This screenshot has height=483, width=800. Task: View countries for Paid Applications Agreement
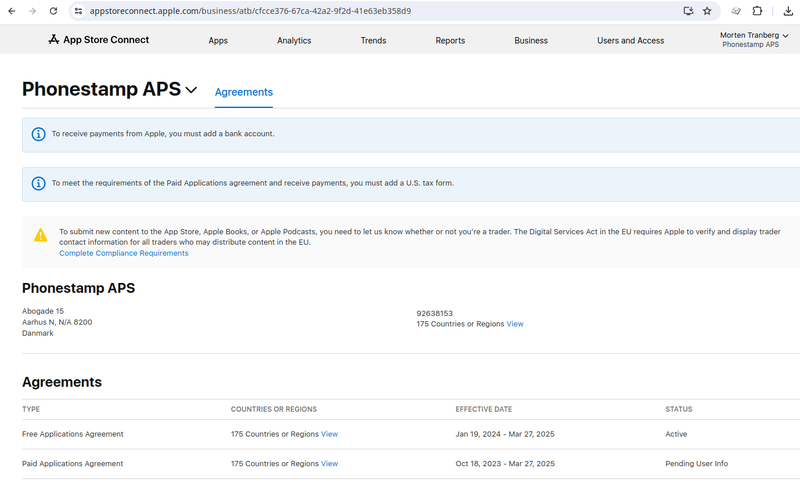click(329, 464)
